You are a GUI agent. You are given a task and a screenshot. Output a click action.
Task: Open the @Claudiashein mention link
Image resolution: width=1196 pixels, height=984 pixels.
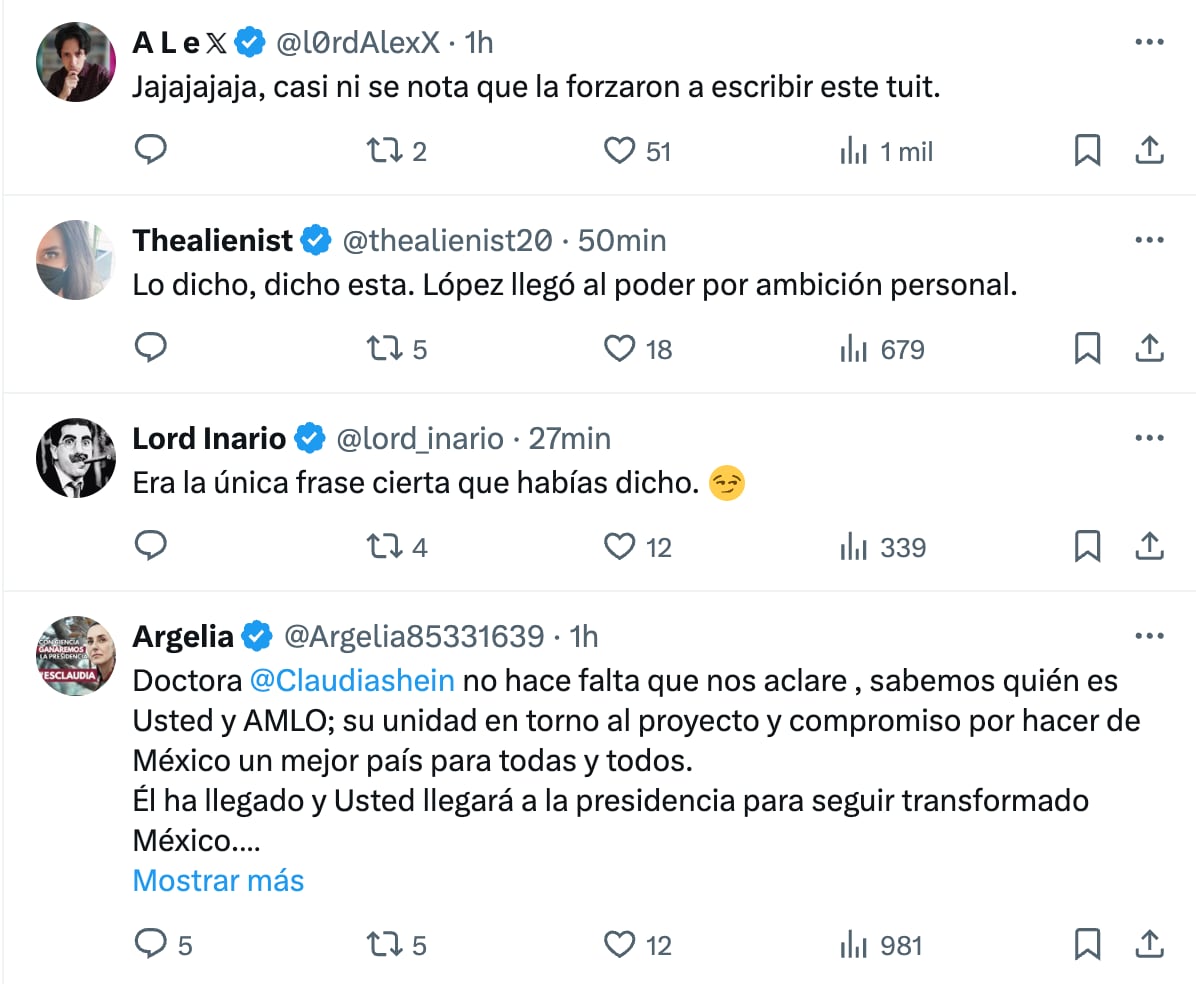pyautogui.click(x=351, y=680)
